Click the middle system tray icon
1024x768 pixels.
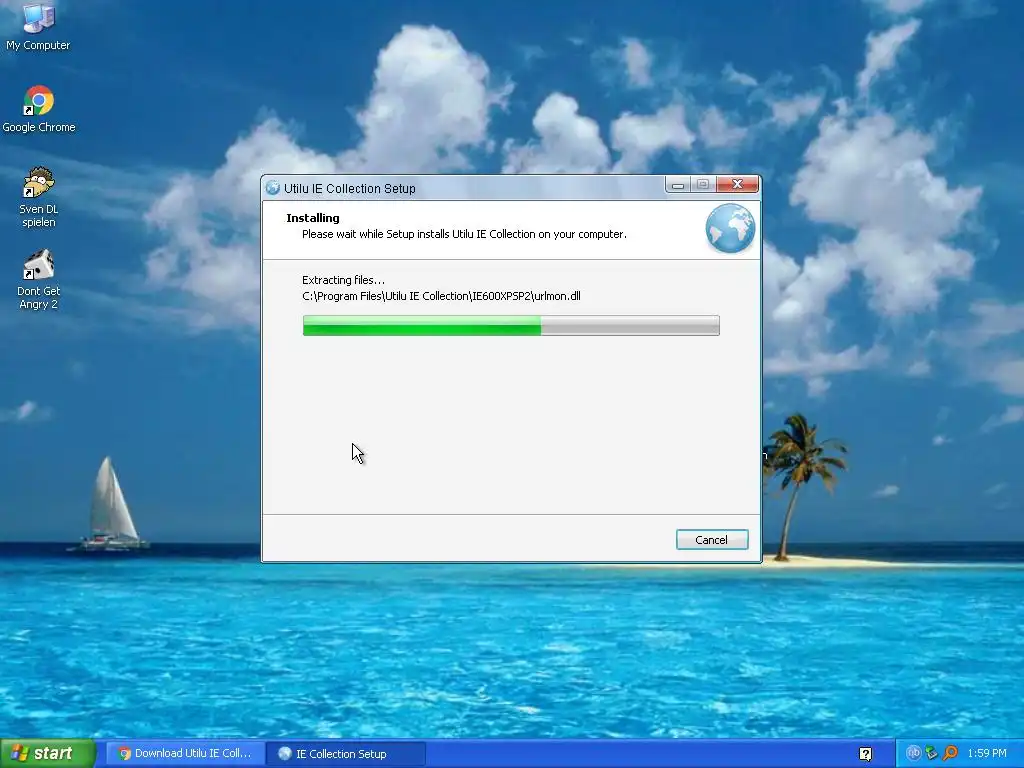coord(931,753)
